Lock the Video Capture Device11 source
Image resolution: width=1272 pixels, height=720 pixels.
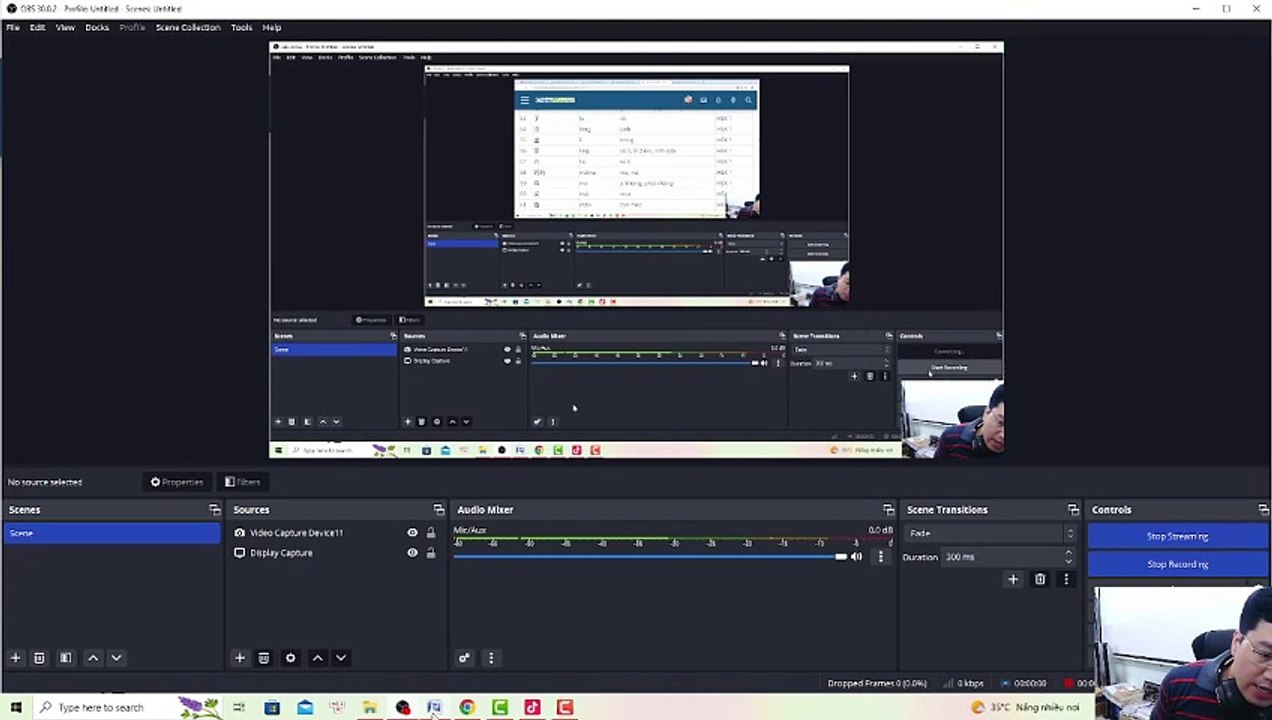431,532
